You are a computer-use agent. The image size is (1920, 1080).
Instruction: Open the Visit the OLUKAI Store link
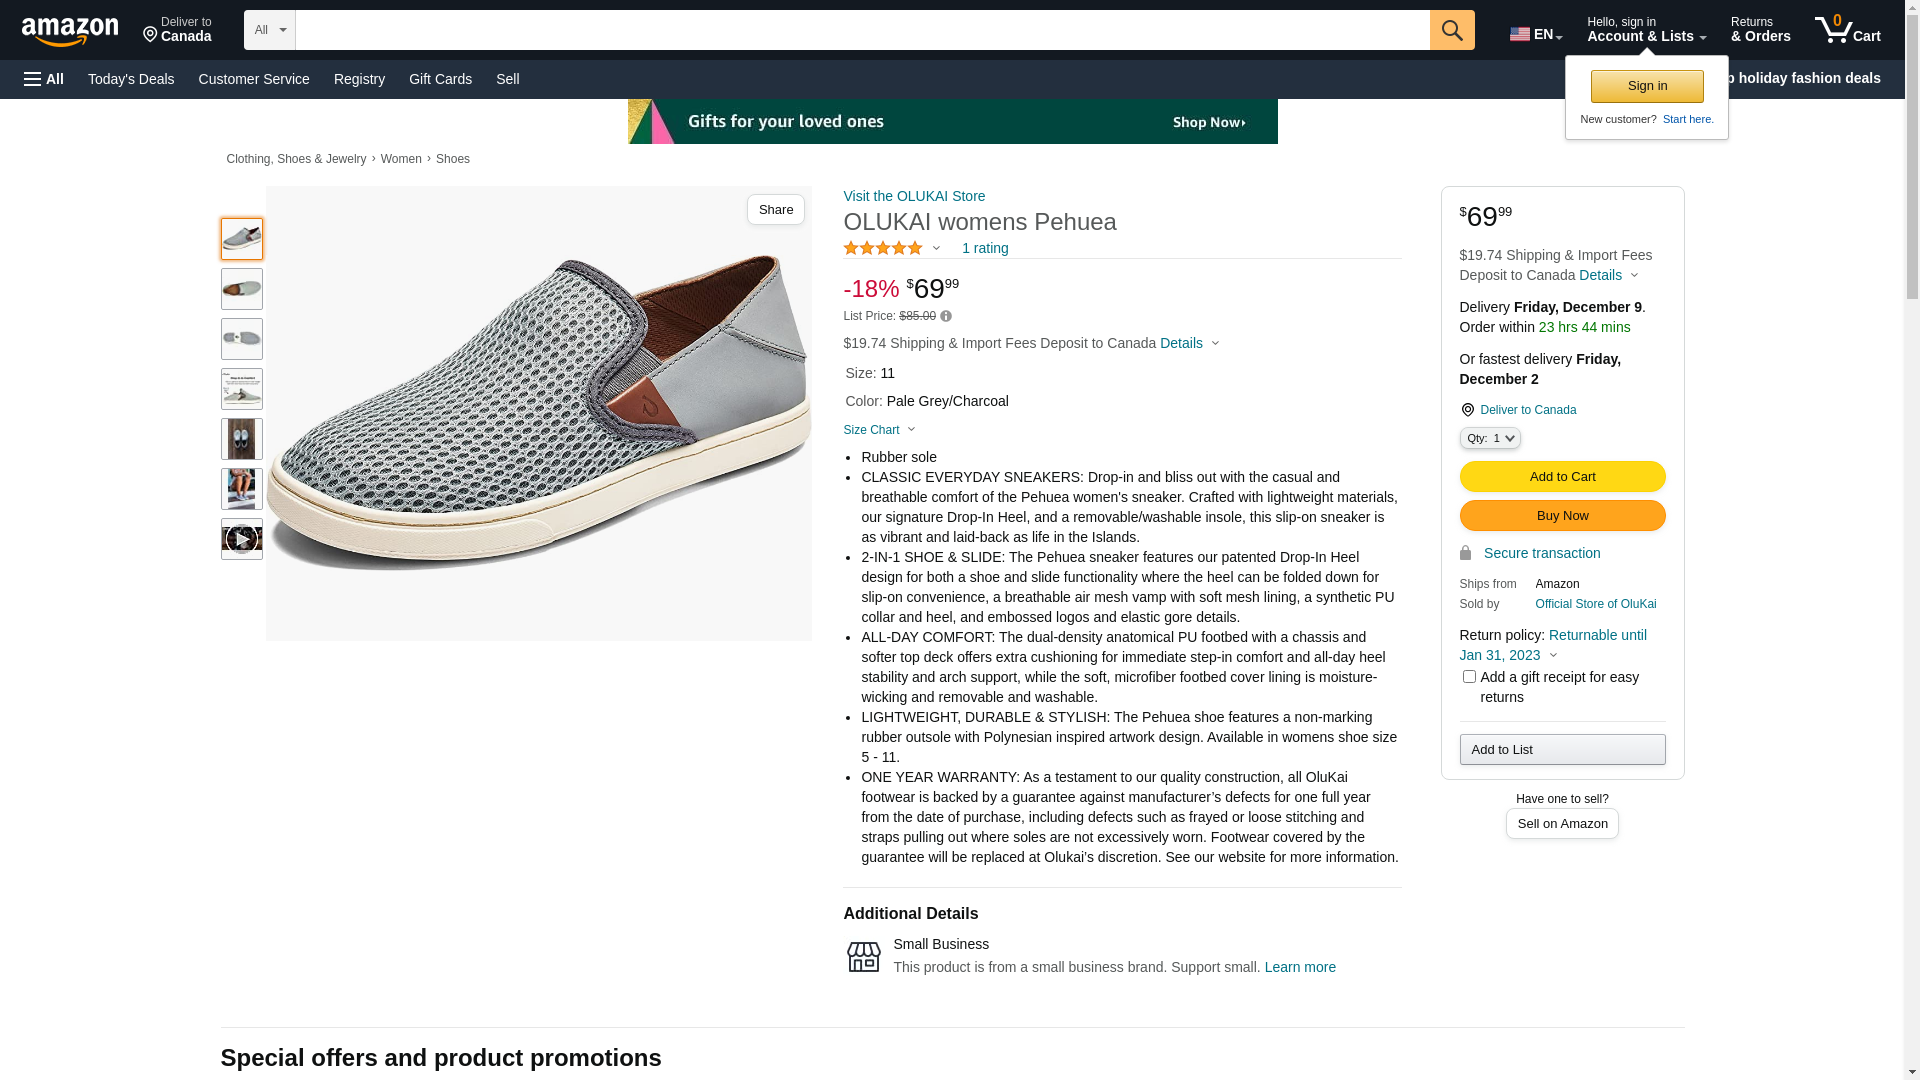[914, 196]
